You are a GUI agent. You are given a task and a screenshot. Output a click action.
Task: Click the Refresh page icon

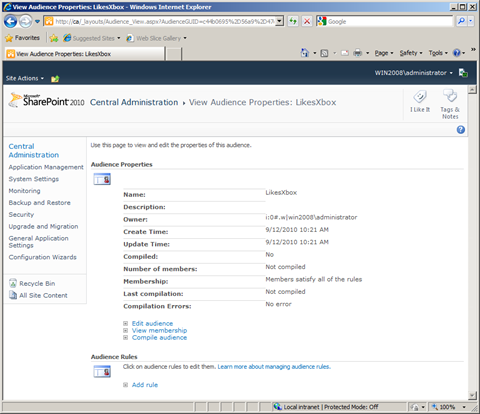[x=293, y=22]
